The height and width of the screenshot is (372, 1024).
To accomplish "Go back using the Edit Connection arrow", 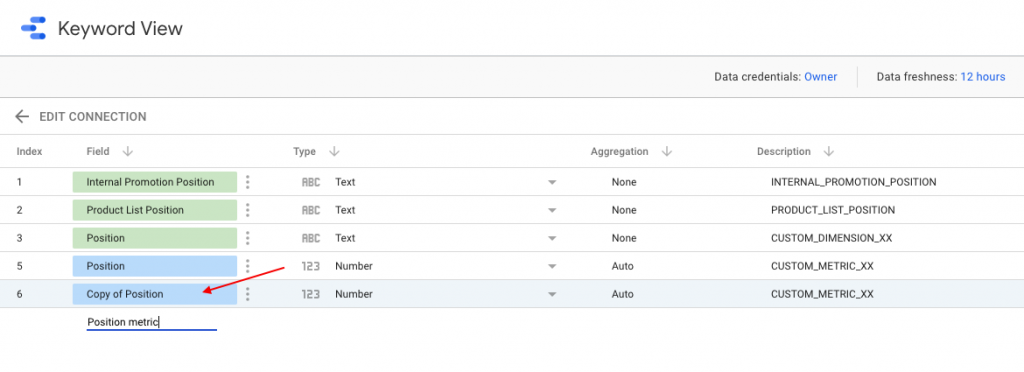I will 22,117.
